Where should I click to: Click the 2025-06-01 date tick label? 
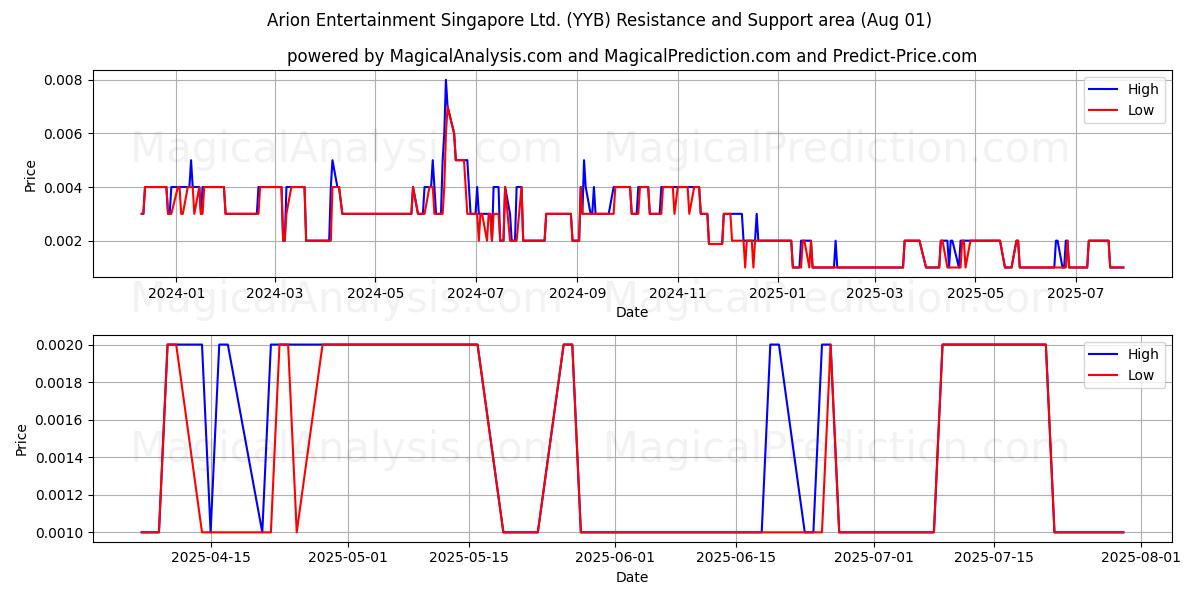point(615,558)
